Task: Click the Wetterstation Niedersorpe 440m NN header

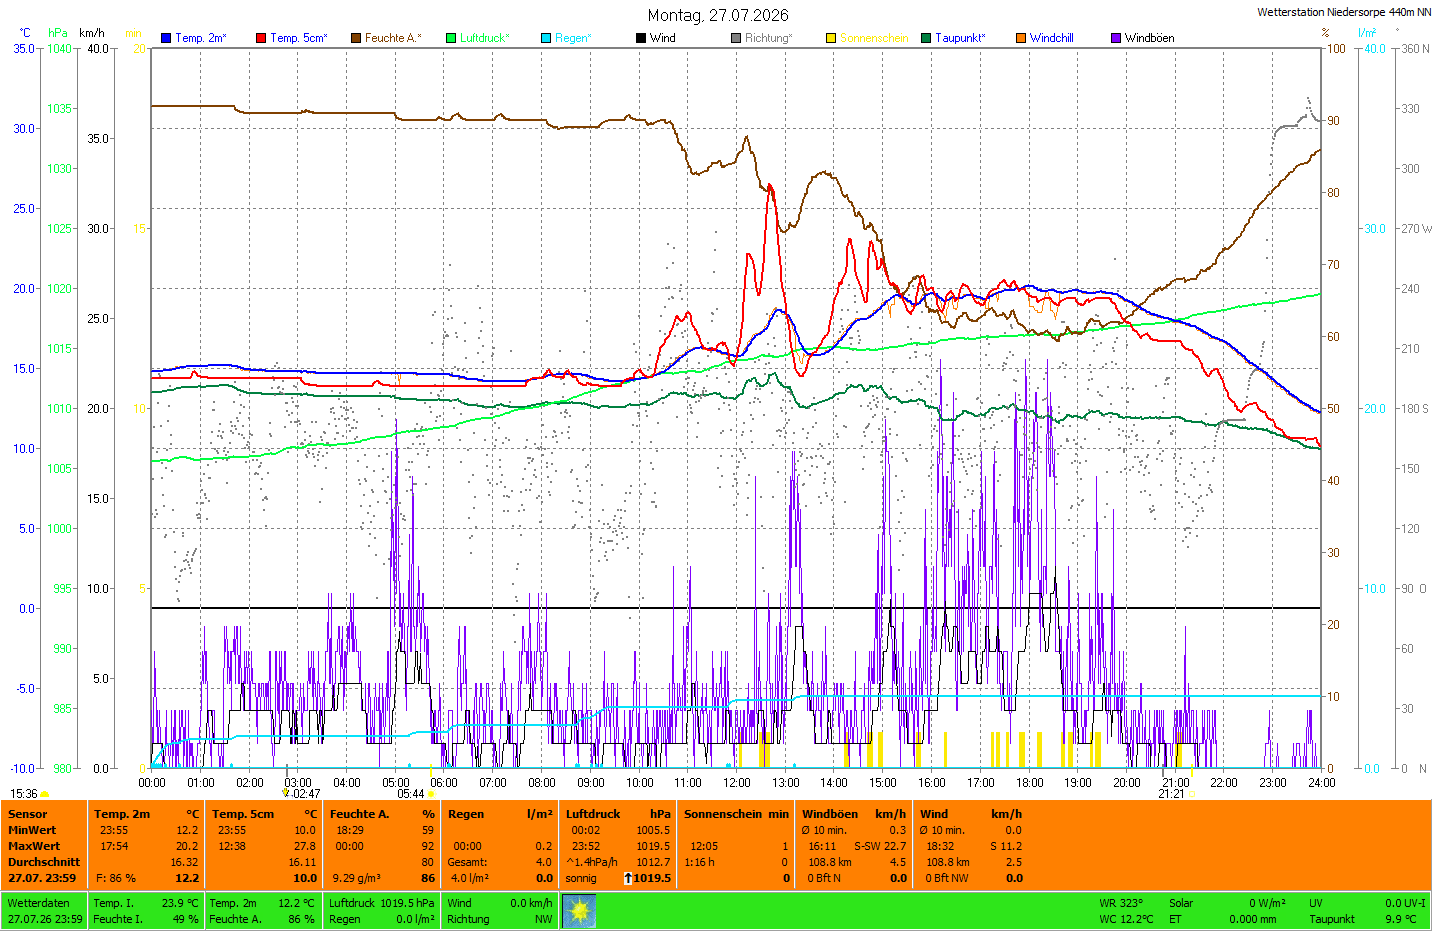Action: pyautogui.click(x=1344, y=12)
